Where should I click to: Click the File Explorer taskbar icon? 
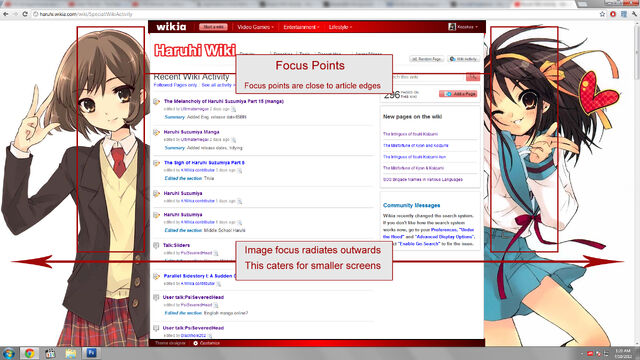pyautogui.click(x=70, y=353)
